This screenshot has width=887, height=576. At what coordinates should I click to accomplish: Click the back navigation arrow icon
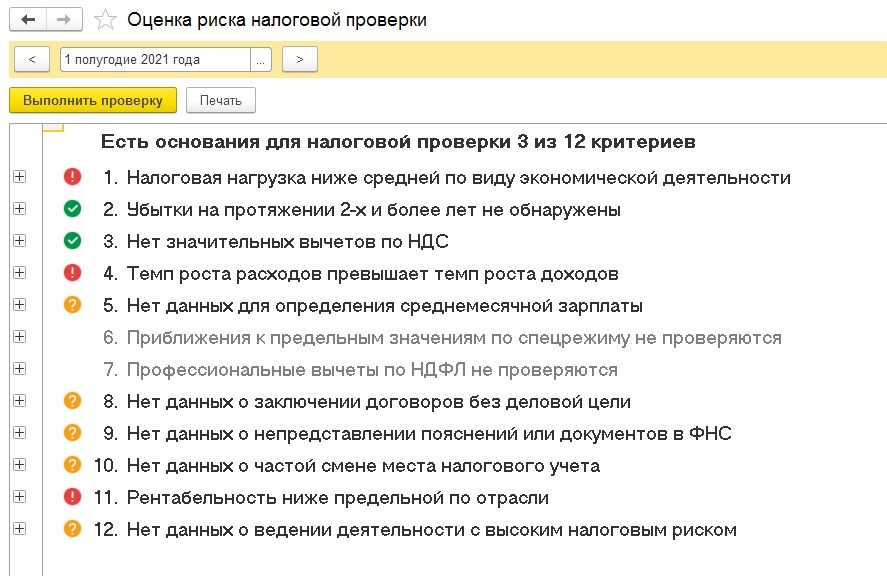pyautogui.click(x=28, y=20)
